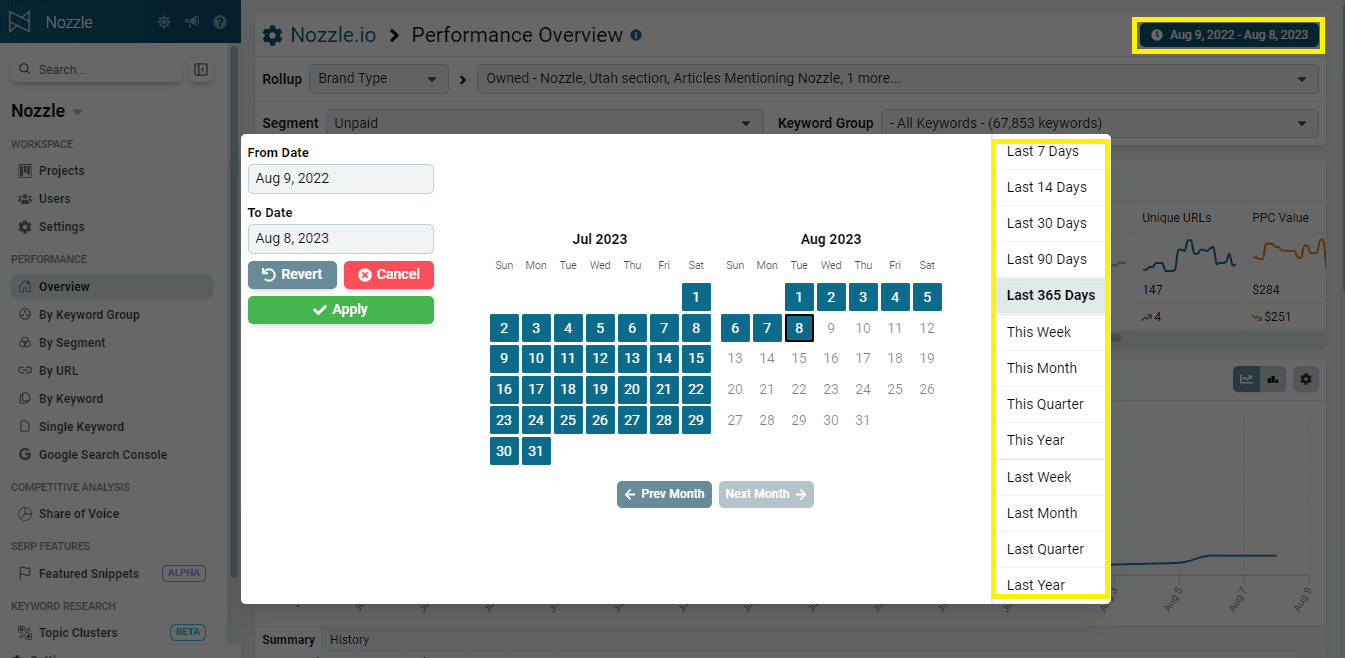Choose Last Month preset

(1050, 513)
